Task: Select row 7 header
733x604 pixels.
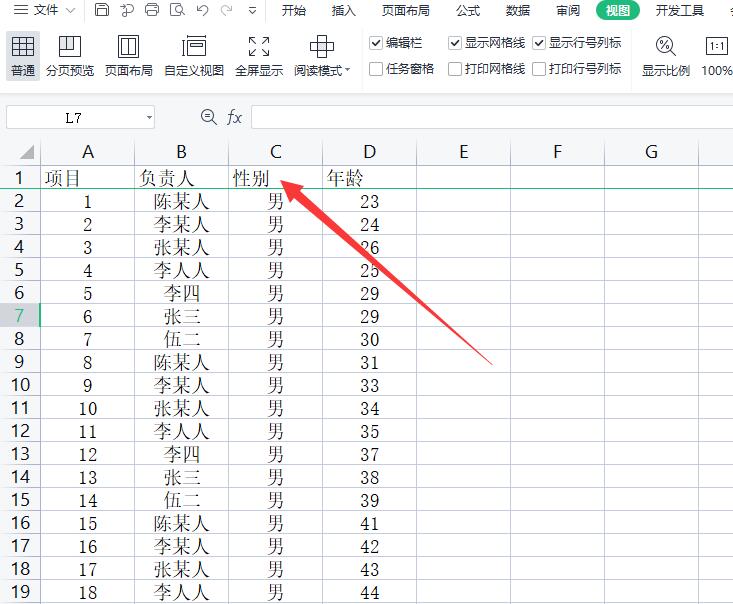Action: [20, 316]
